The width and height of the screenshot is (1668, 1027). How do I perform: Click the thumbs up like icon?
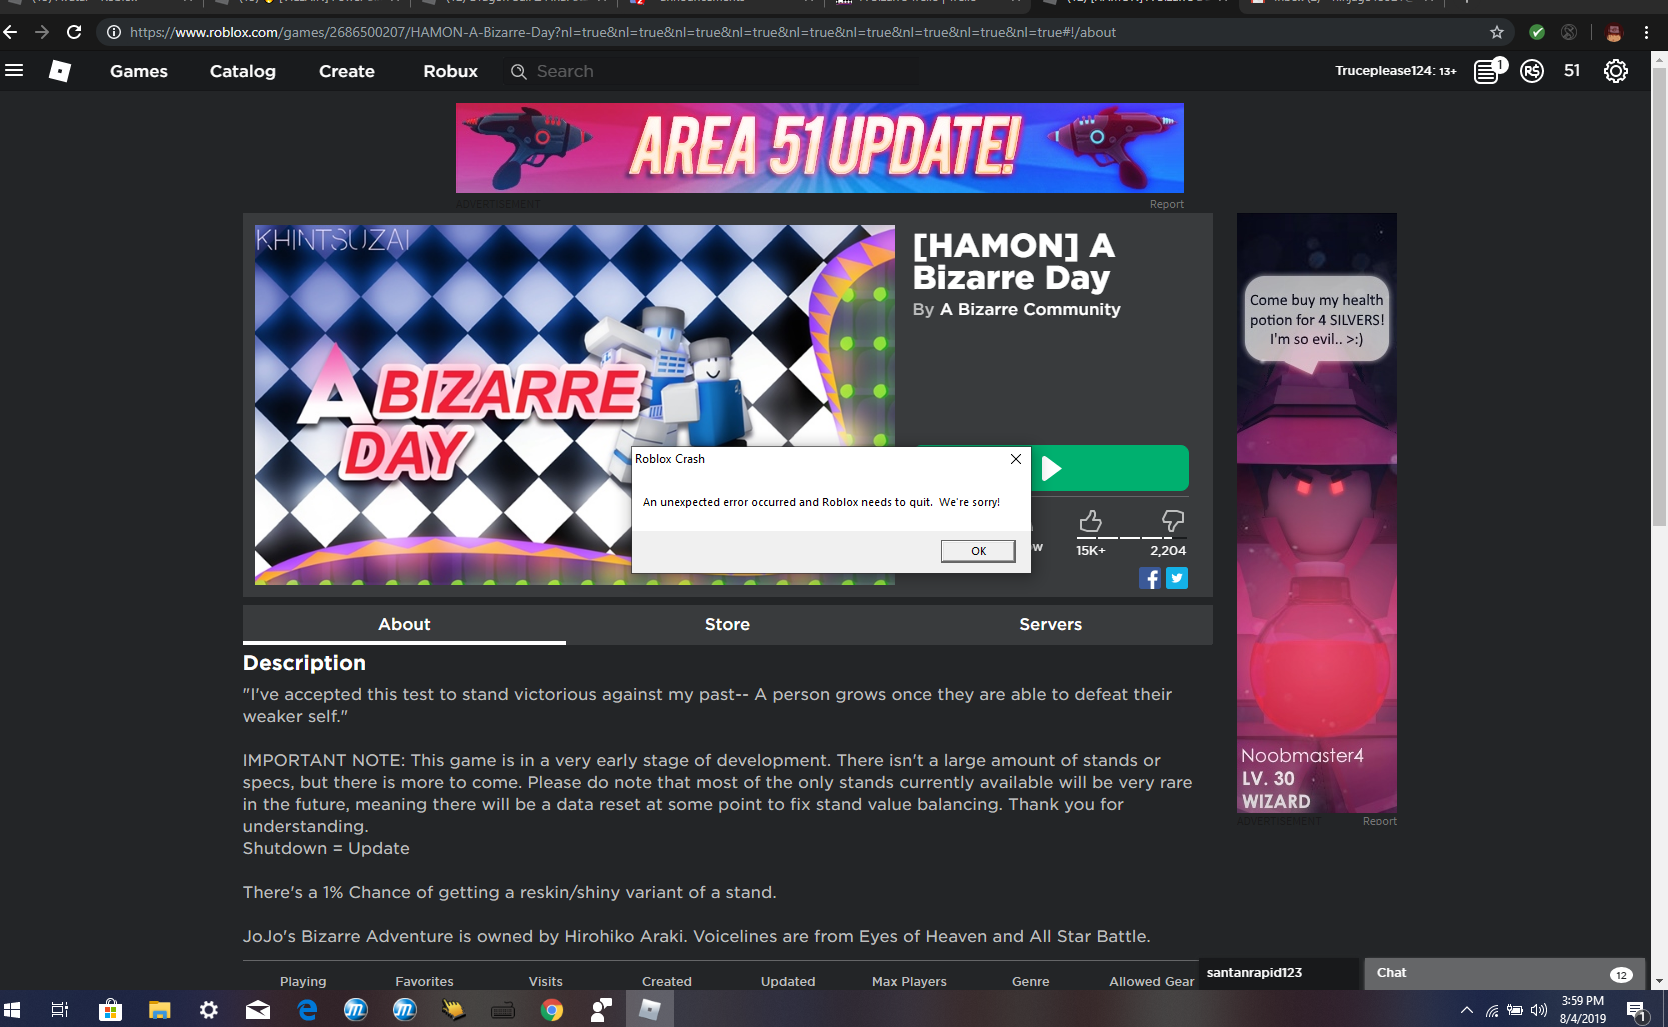(1091, 521)
